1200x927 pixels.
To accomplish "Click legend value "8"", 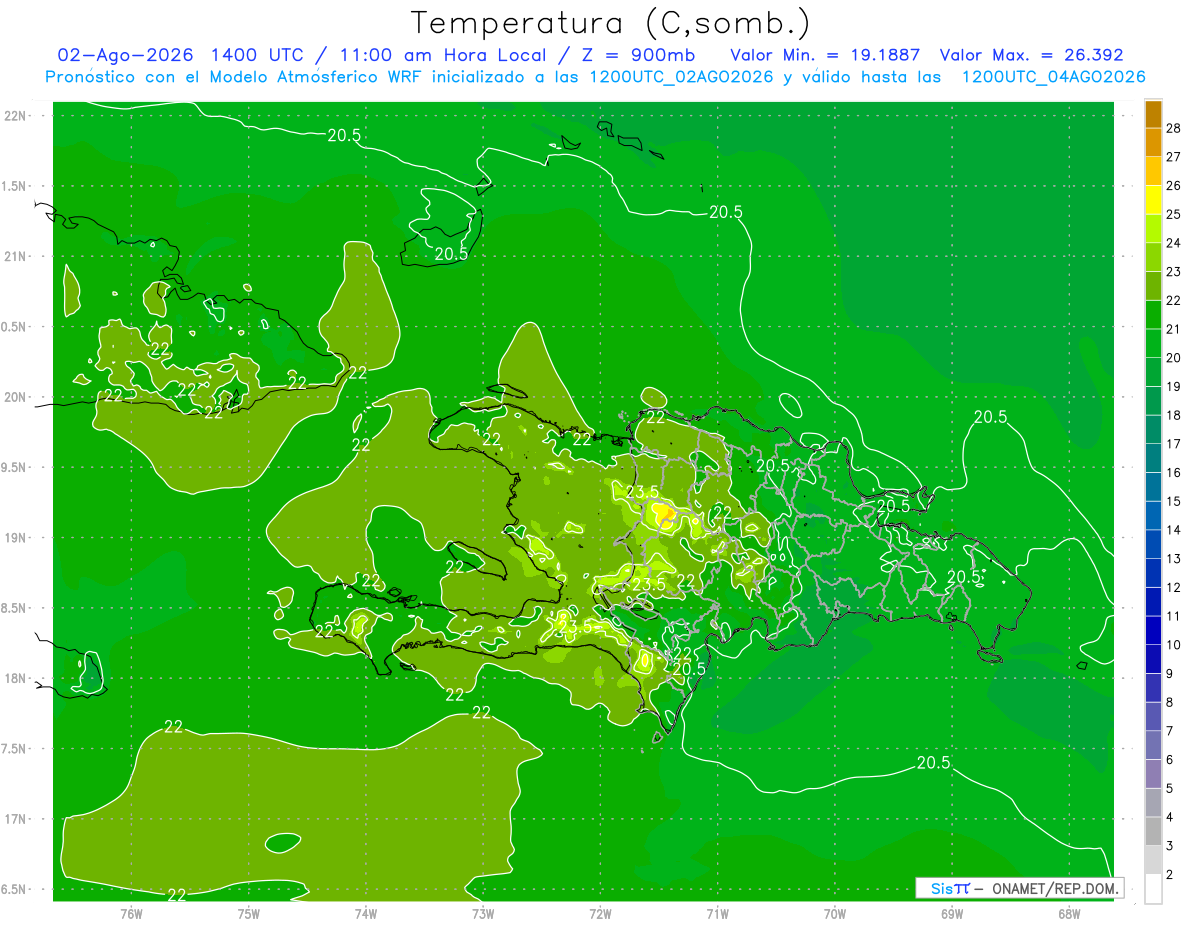I will pyautogui.click(x=1170, y=703).
